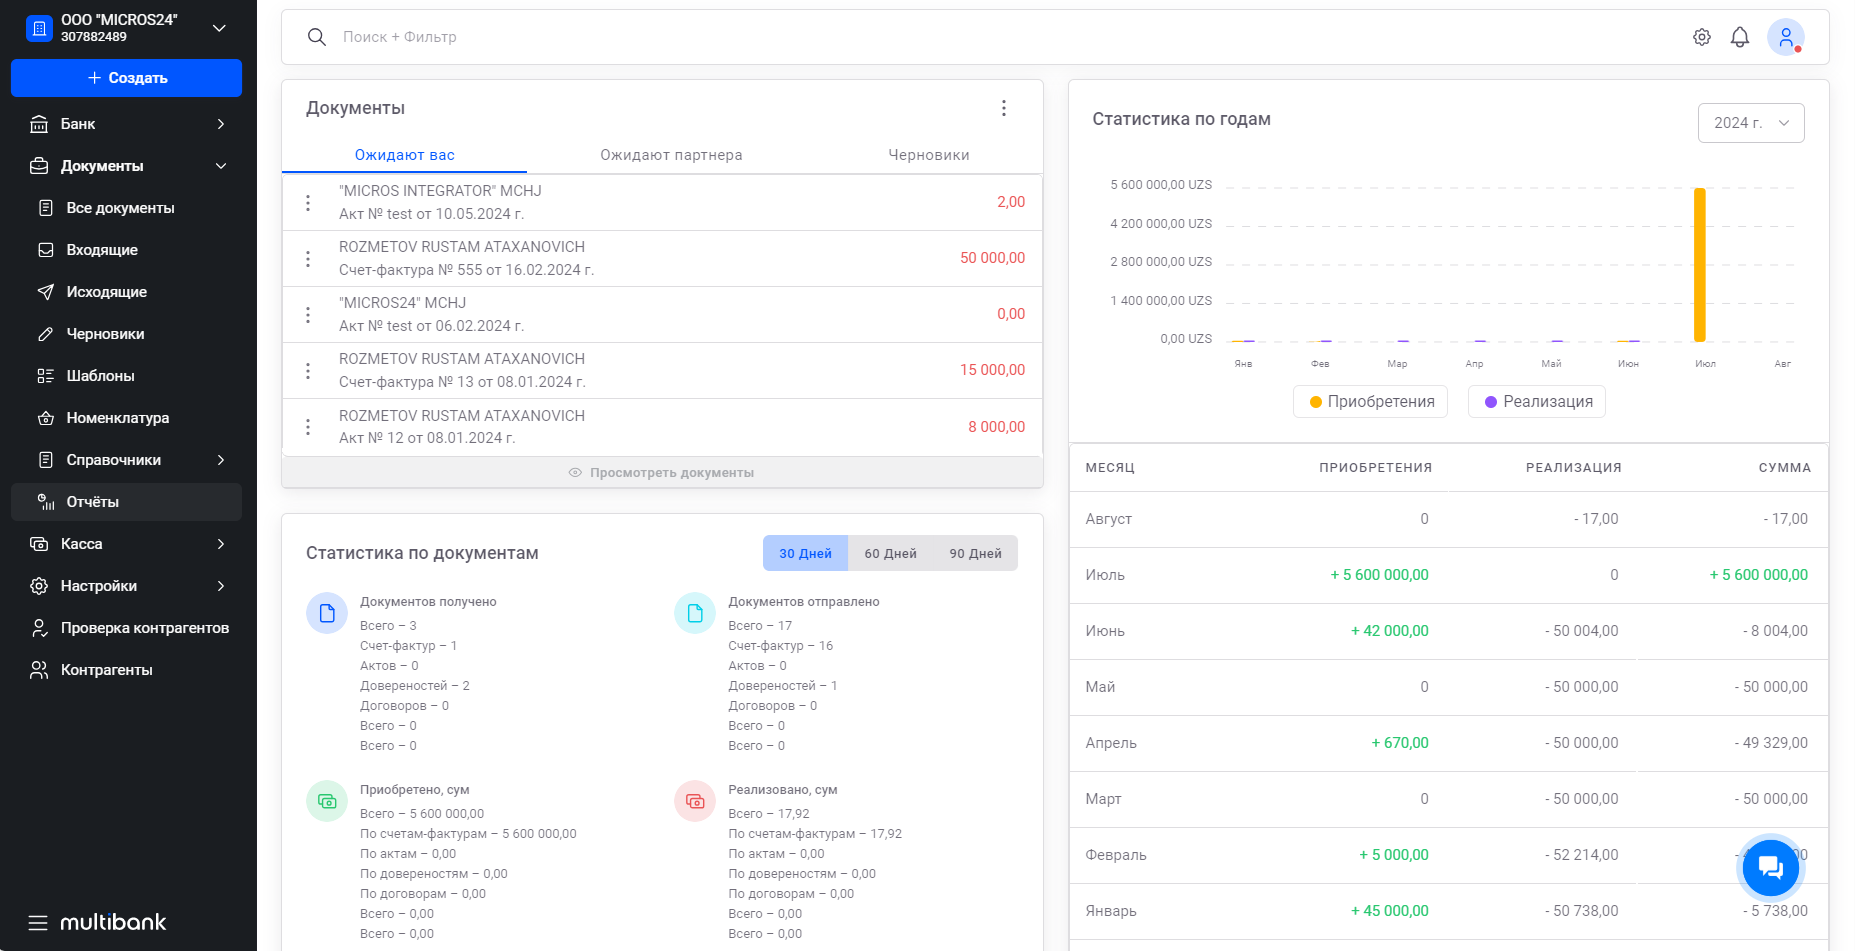This screenshot has height=951, width=1855.
Task: Switch to the Ожидают партнера tab
Action: pyautogui.click(x=671, y=155)
